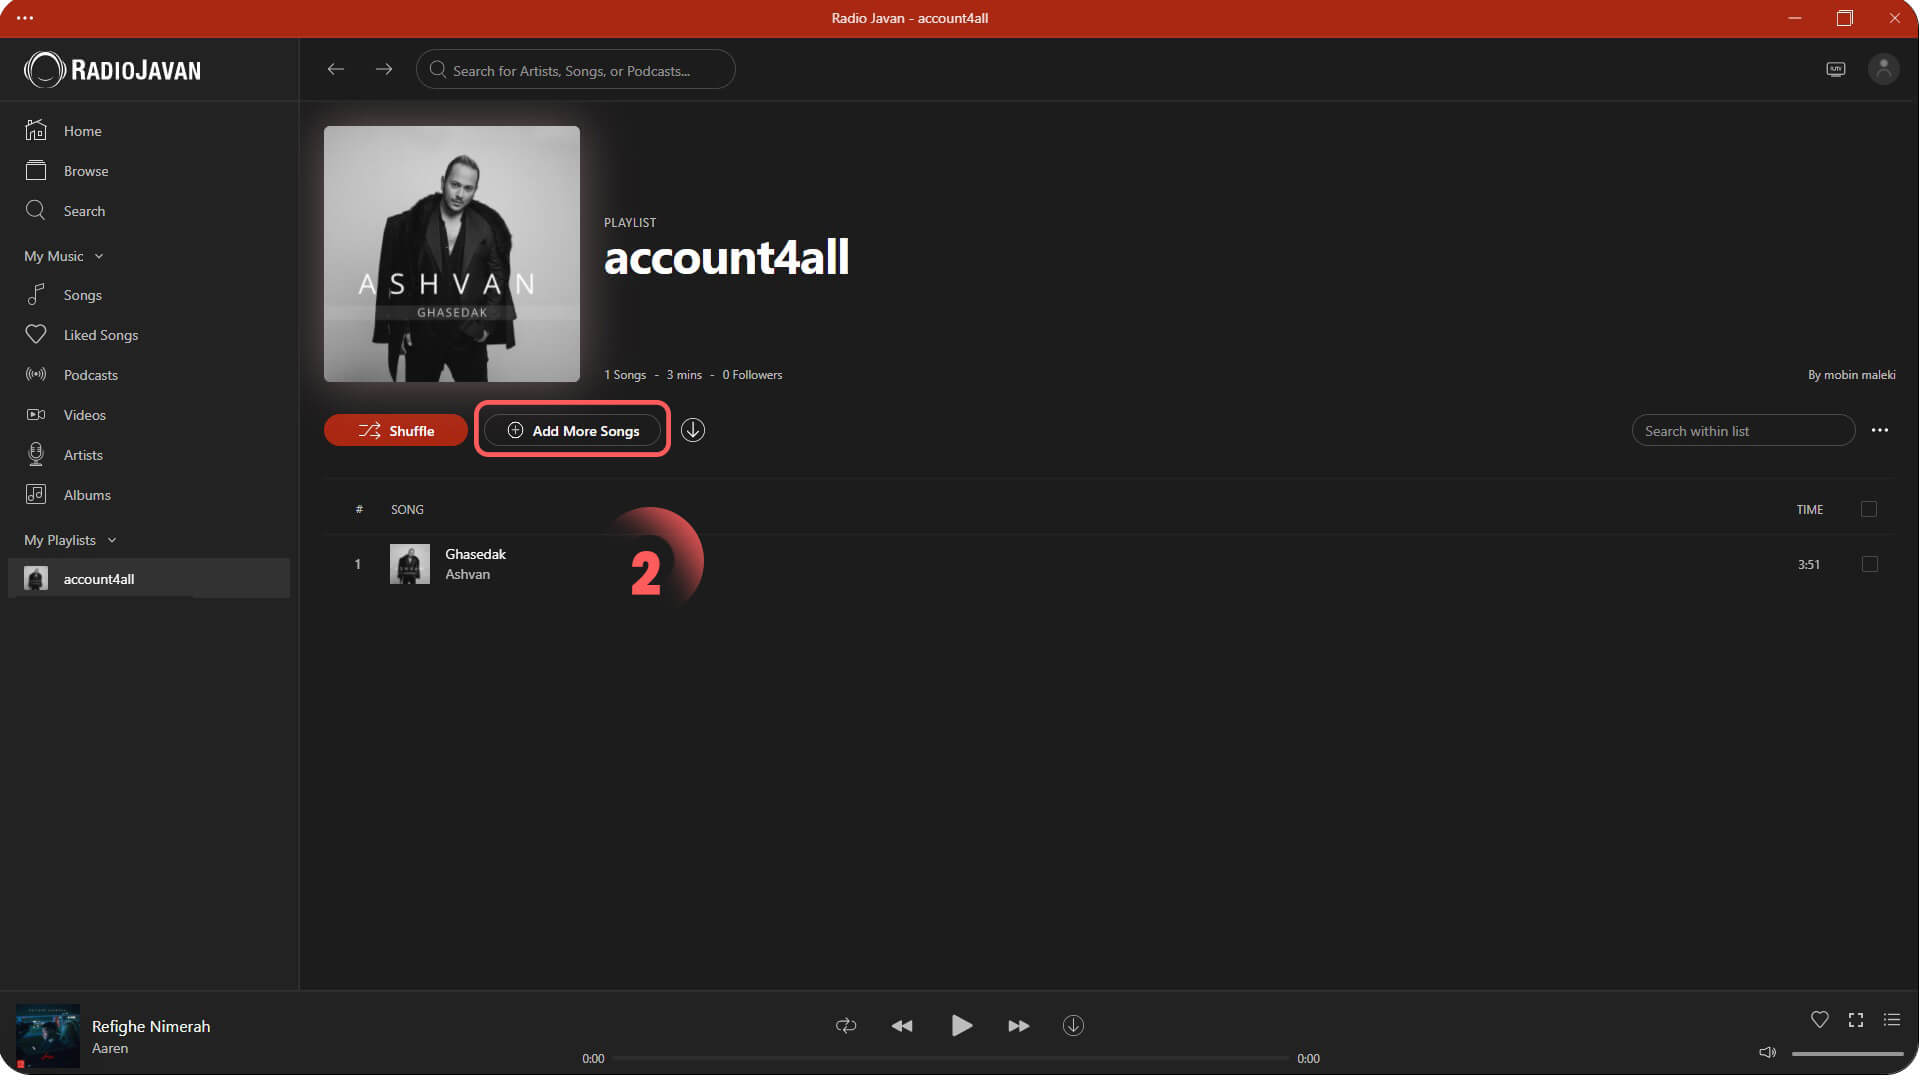The image size is (1920, 1080).
Task: Open the playlist cover image
Action: (452, 254)
